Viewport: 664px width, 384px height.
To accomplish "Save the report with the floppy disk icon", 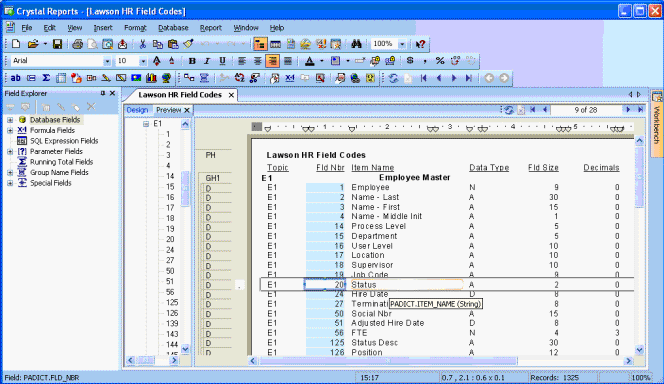I will pos(57,44).
